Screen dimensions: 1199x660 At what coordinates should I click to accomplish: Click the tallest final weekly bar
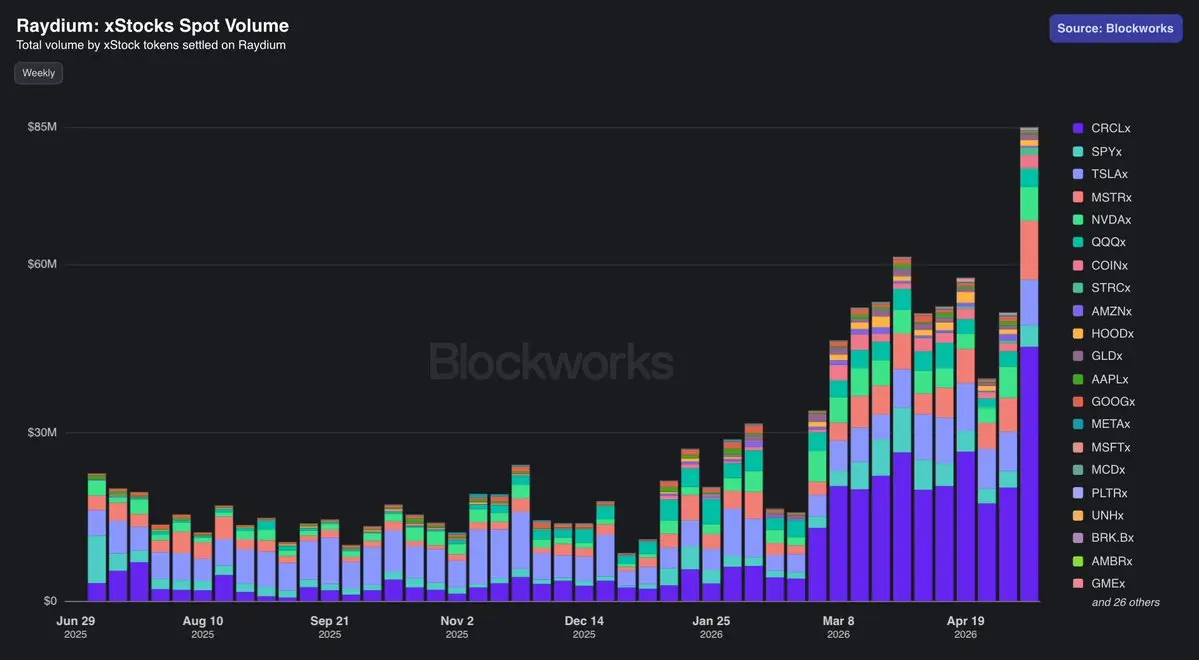[x=1029, y=364]
